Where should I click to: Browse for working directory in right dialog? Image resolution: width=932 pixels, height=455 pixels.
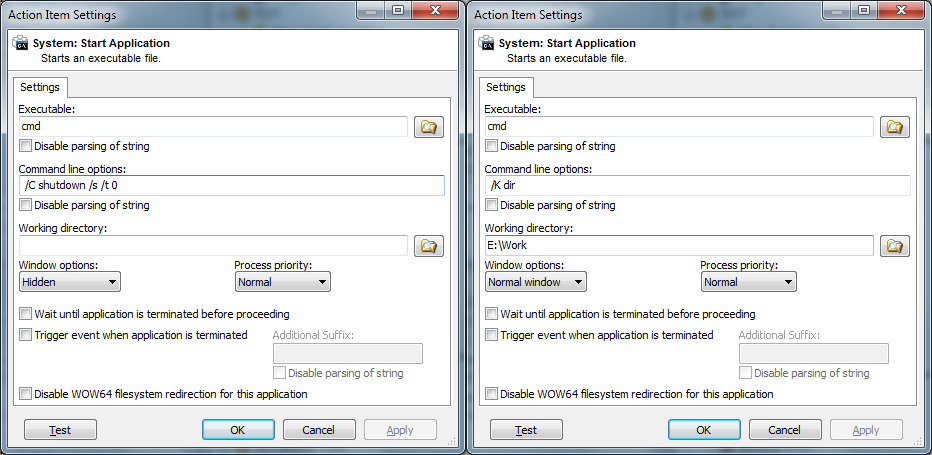895,246
